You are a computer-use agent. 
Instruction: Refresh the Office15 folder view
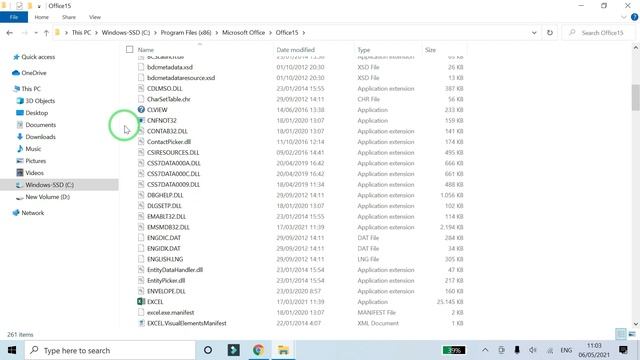pyautogui.click(x=550, y=33)
